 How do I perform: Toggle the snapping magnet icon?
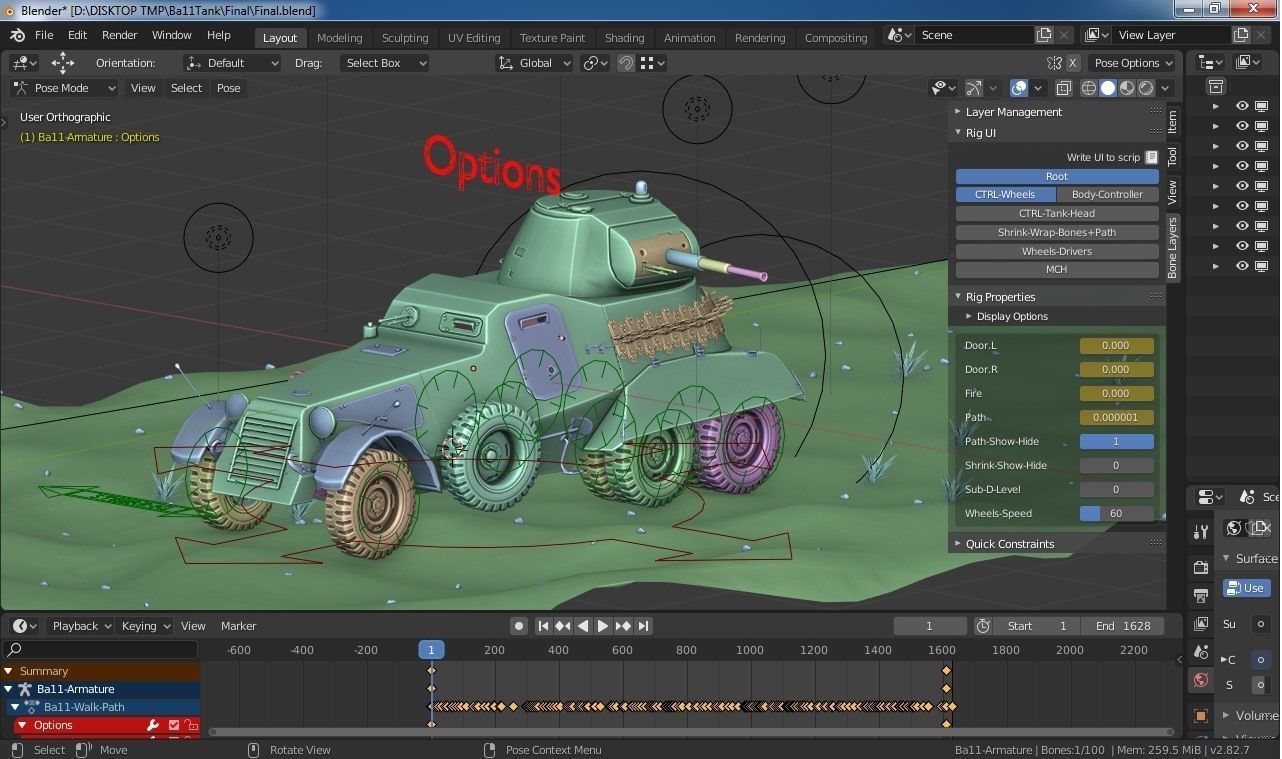click(626, 63)
